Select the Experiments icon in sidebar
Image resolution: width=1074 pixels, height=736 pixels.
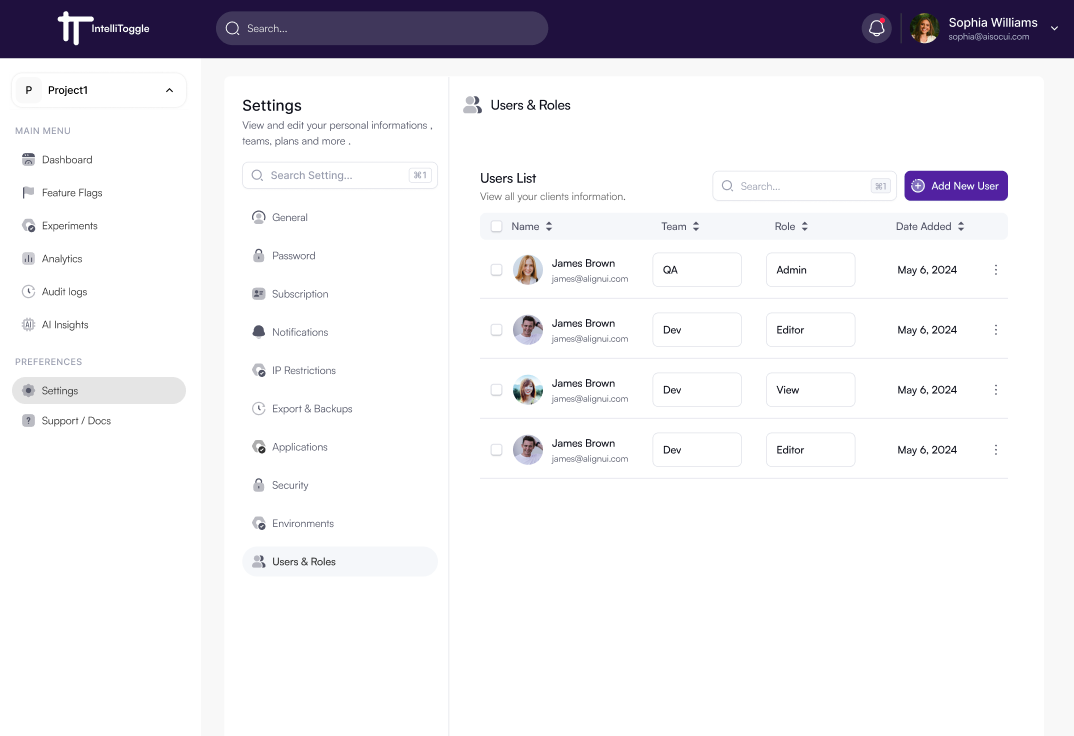pos(27,225)
